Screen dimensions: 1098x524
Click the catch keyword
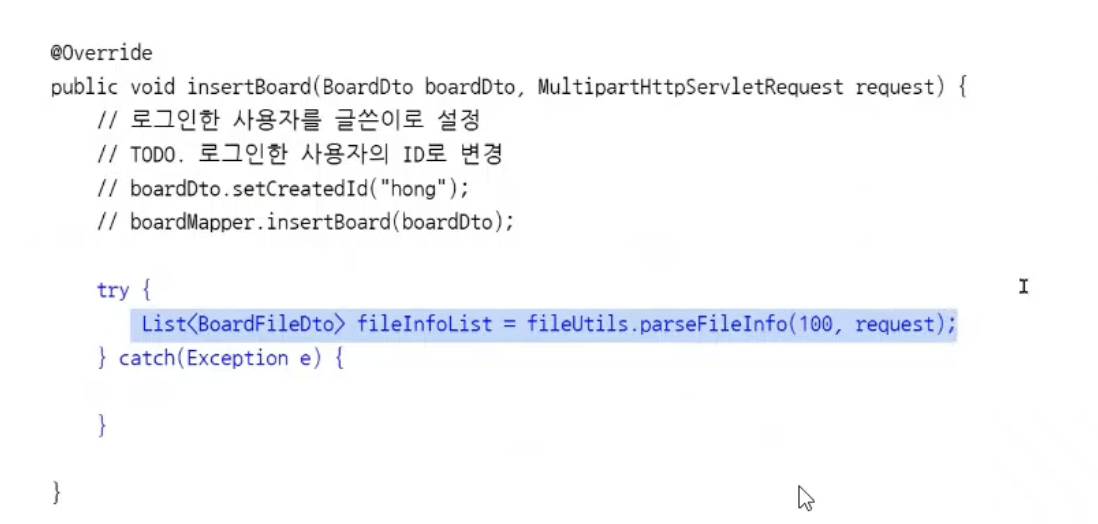[x=142, y=359]
